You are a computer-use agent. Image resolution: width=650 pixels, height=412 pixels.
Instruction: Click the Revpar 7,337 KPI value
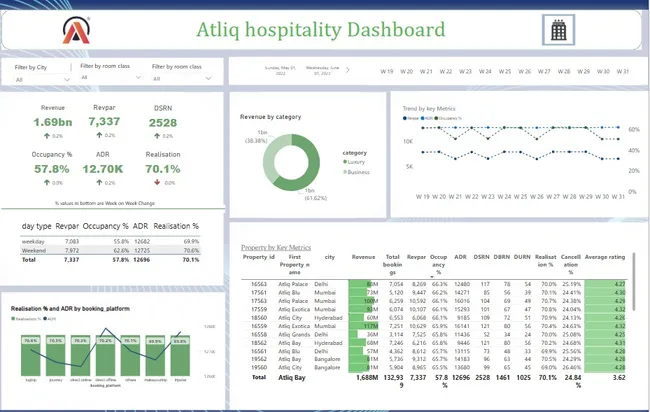[104, 121]
